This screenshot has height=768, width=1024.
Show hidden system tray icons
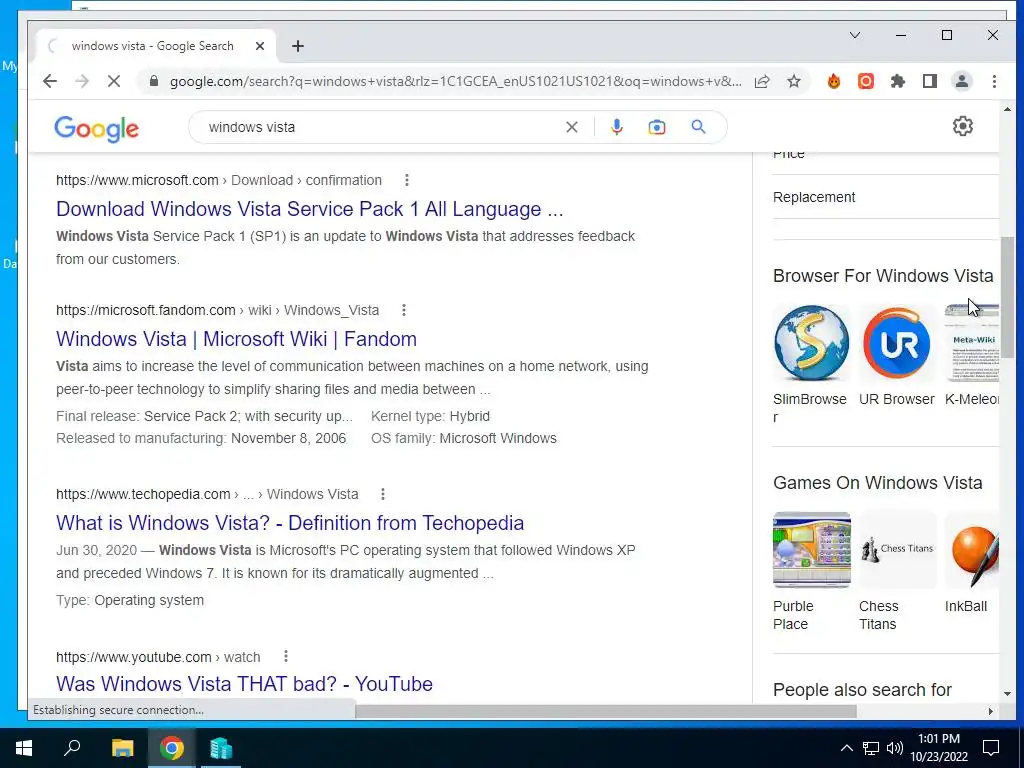point(846,748)
